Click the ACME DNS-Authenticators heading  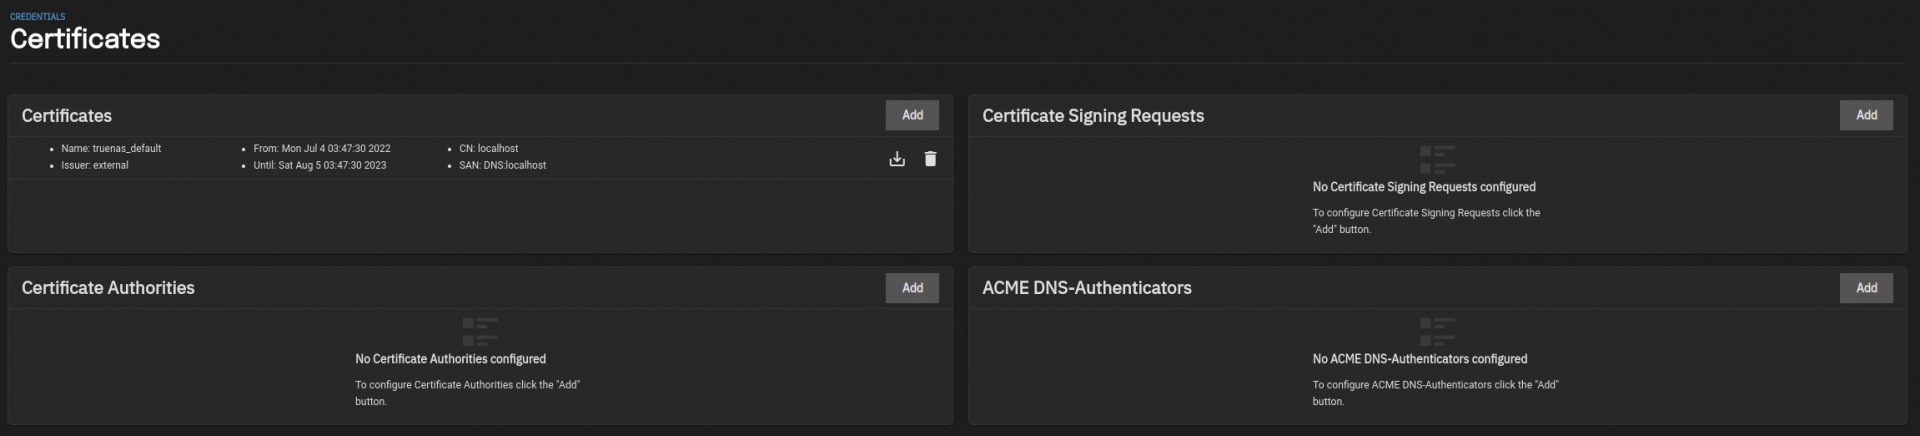click(1087, 288)
